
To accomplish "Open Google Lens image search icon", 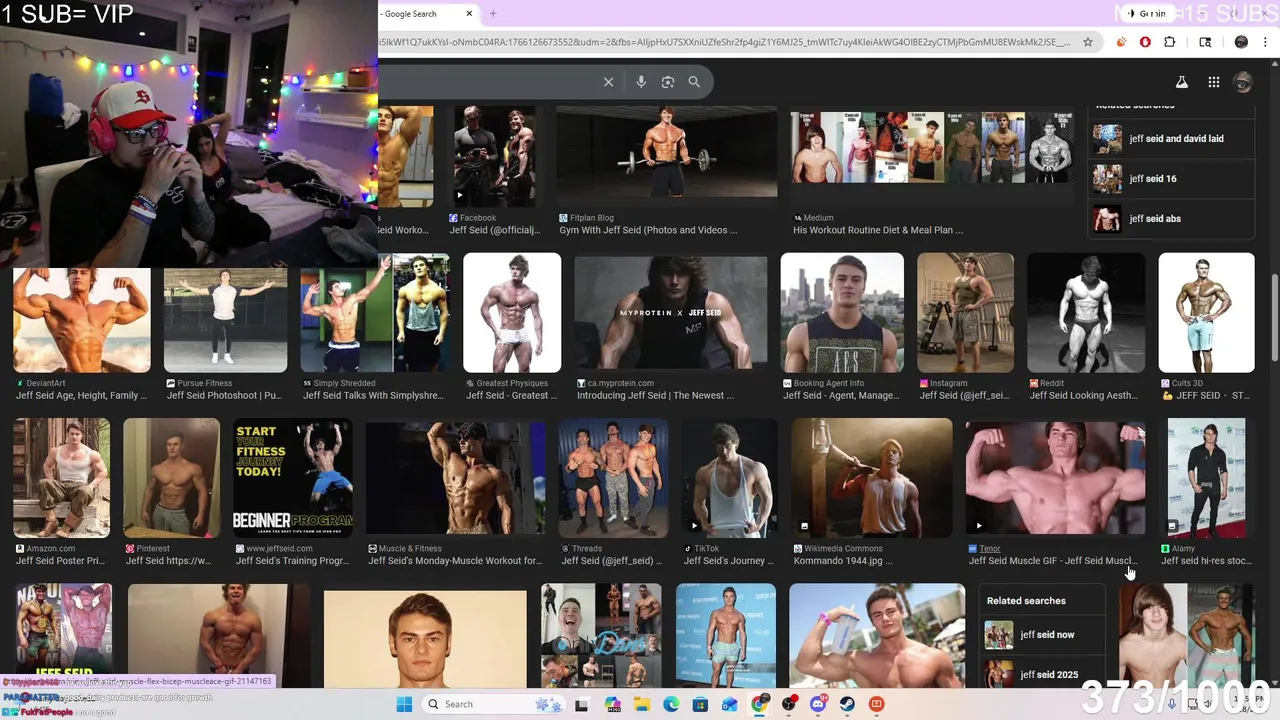I will (x=668, y=82).
